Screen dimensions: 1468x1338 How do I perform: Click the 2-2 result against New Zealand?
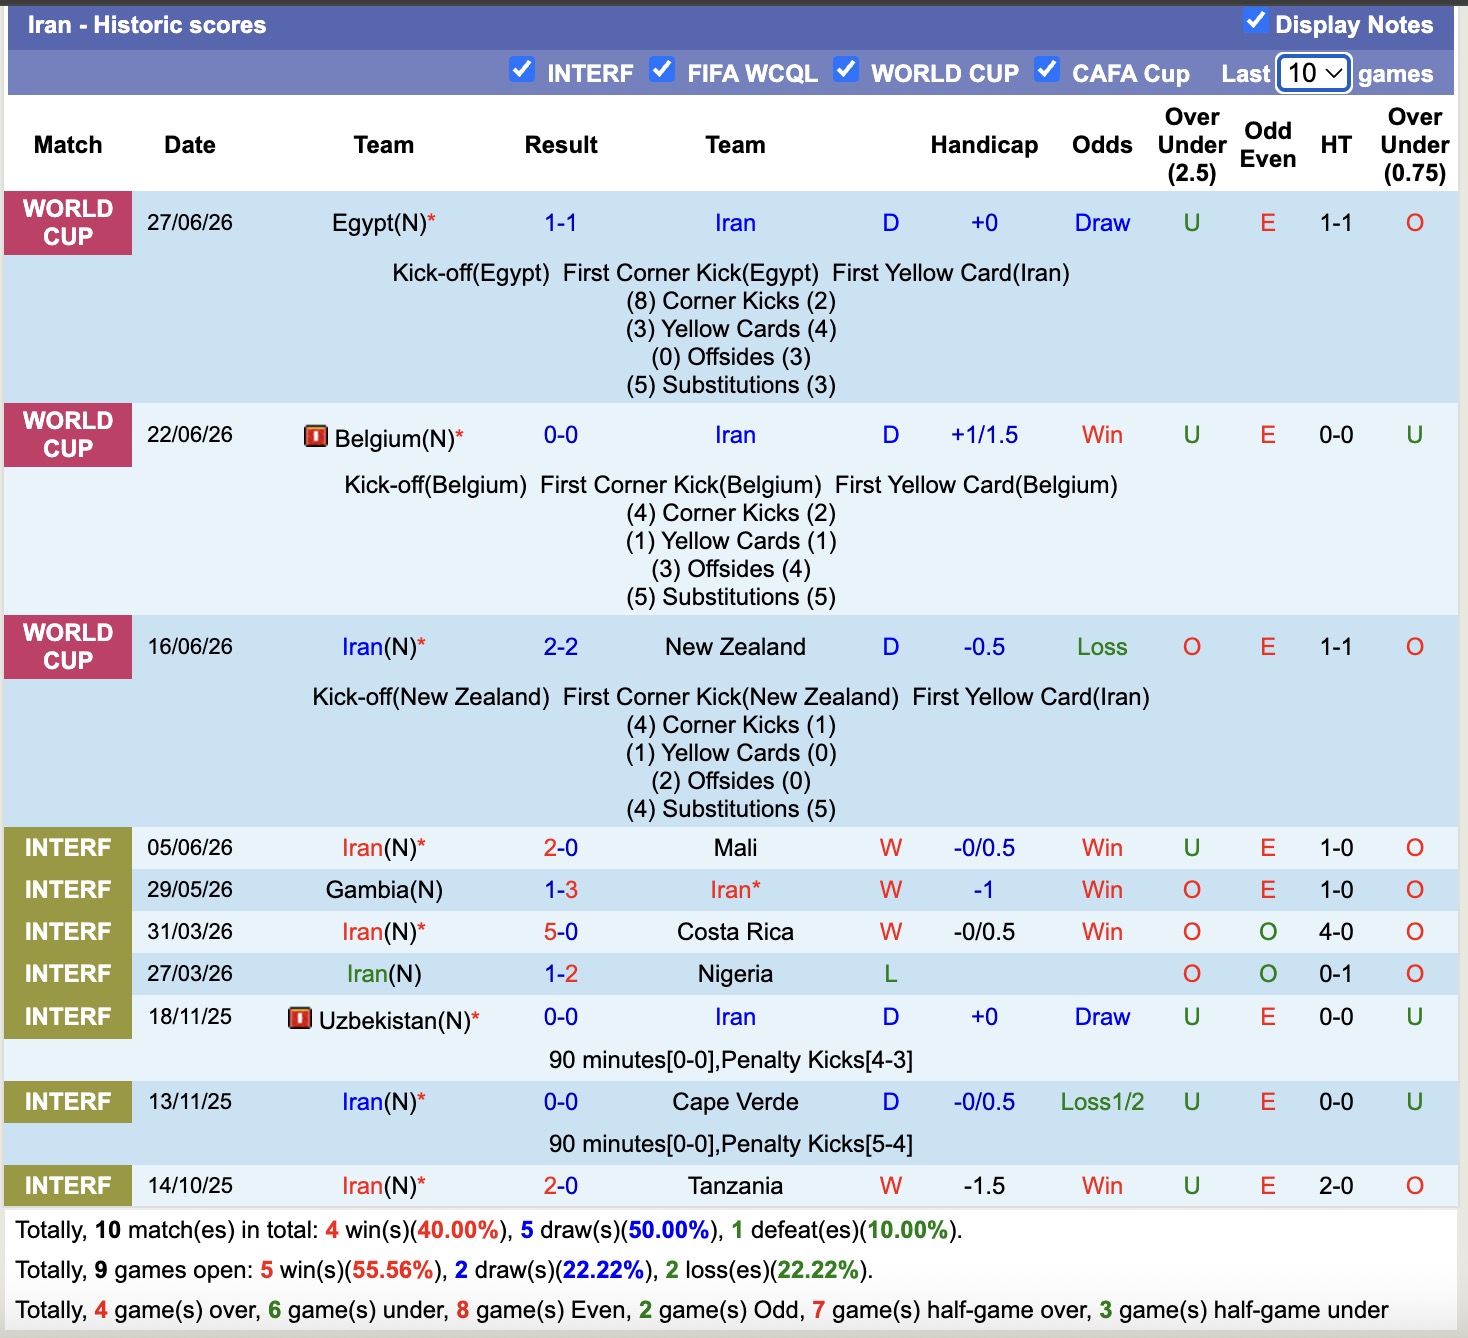(561, 647)
